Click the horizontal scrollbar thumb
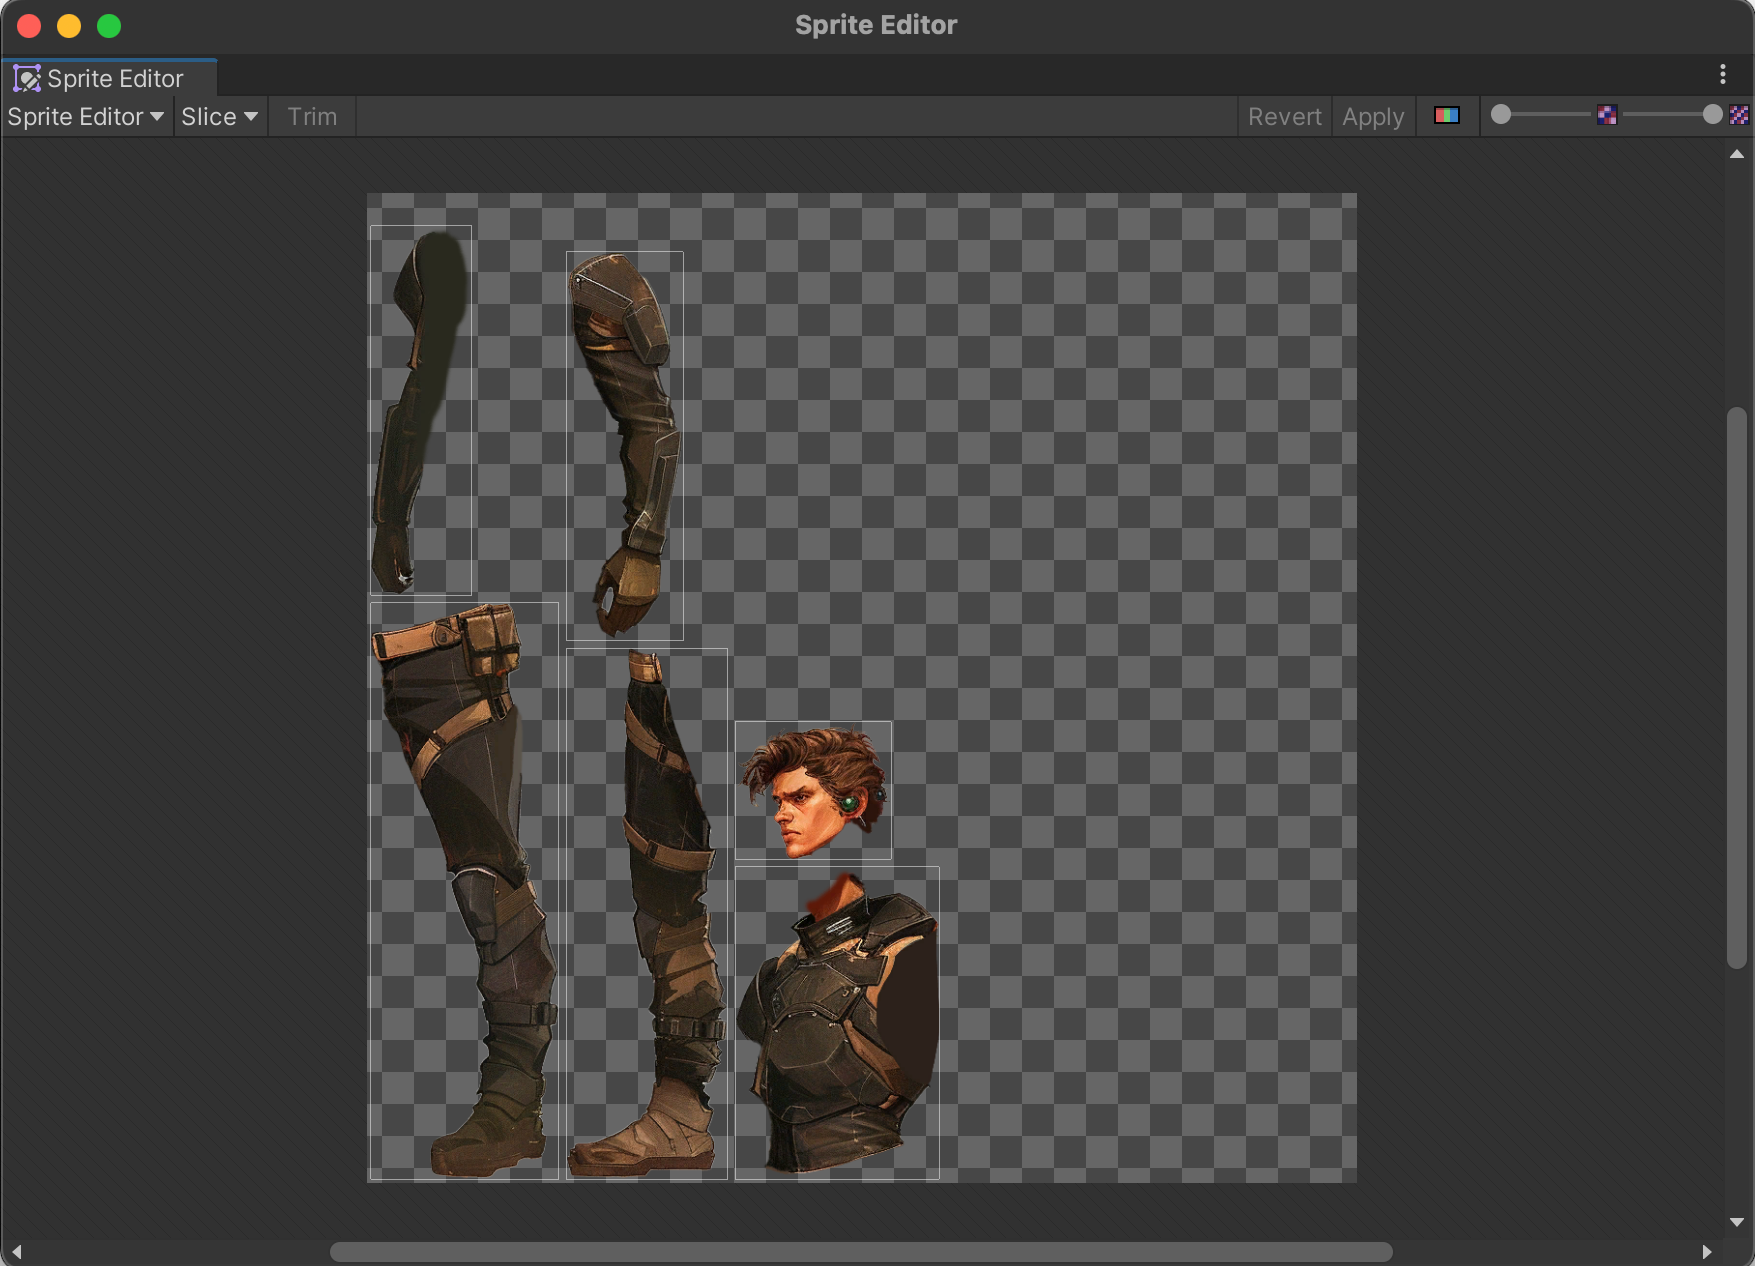Screen dimensions: 1755x1266 coord(861,1252)
